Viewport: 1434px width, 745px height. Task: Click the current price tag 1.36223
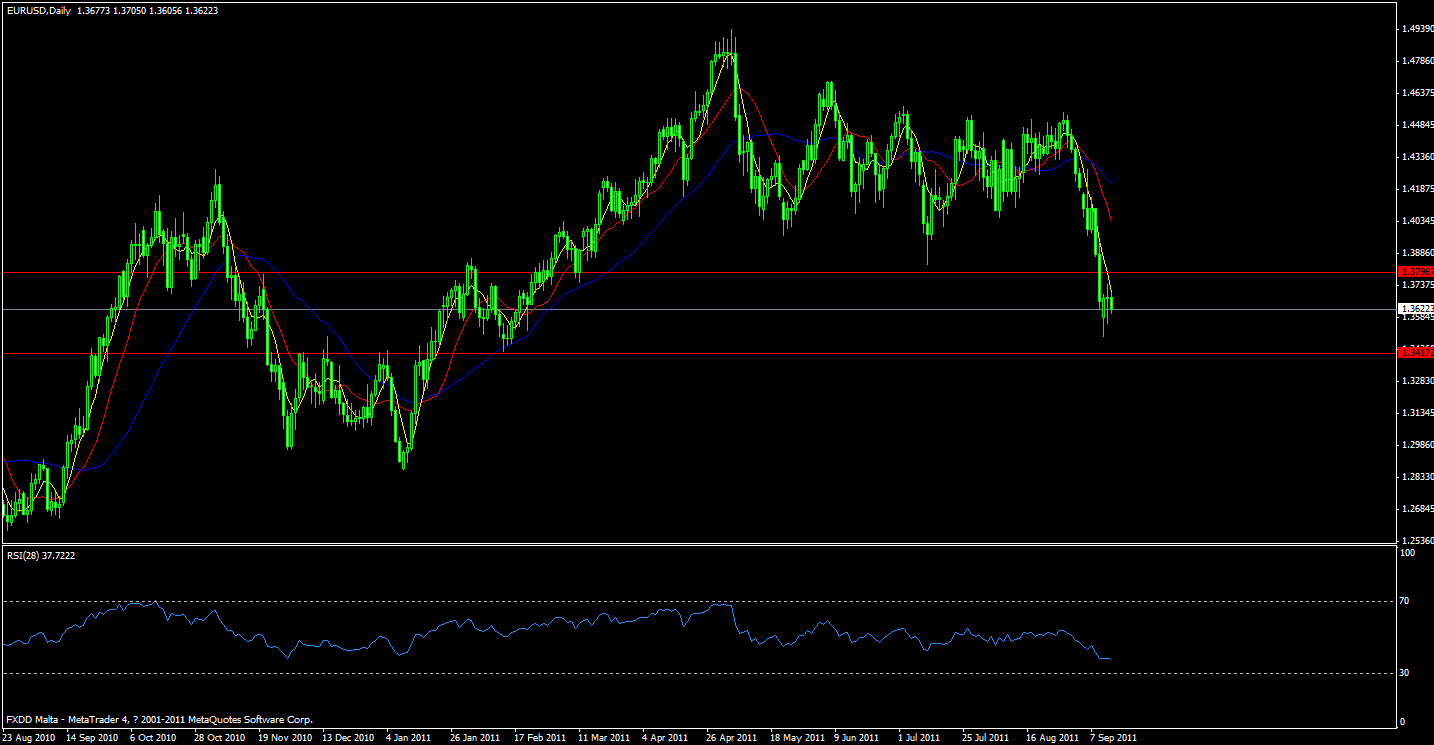(x=1413, y=308)
